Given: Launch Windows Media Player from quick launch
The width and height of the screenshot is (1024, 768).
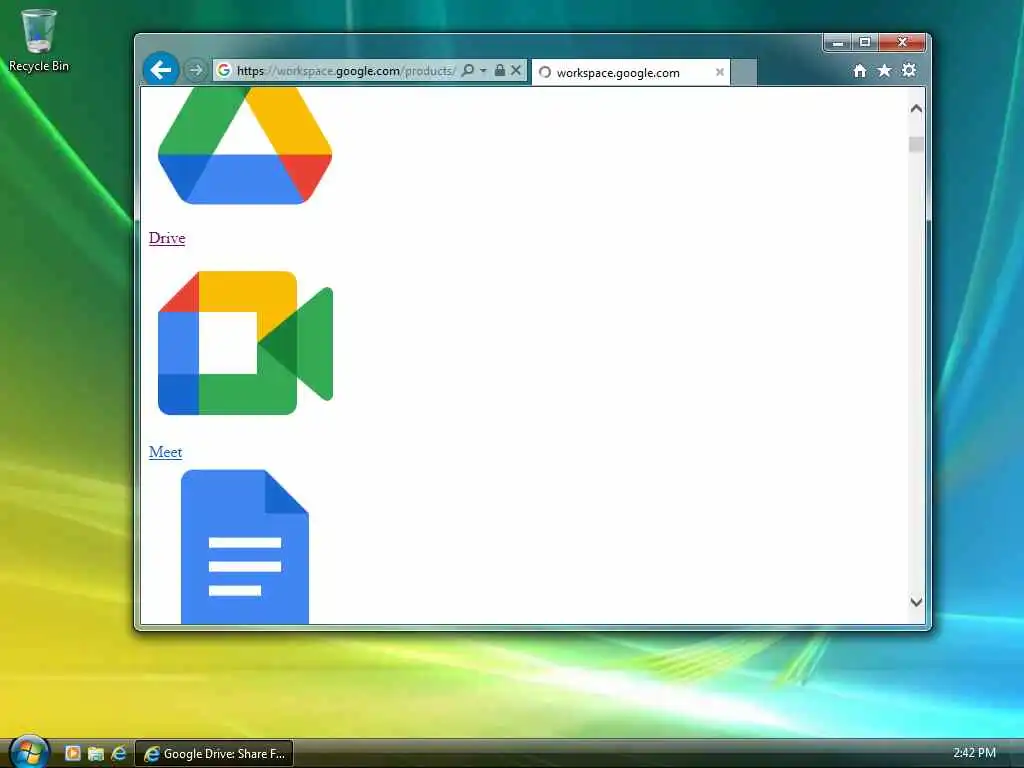Looking at the screenshot, I should coord(72,754).
